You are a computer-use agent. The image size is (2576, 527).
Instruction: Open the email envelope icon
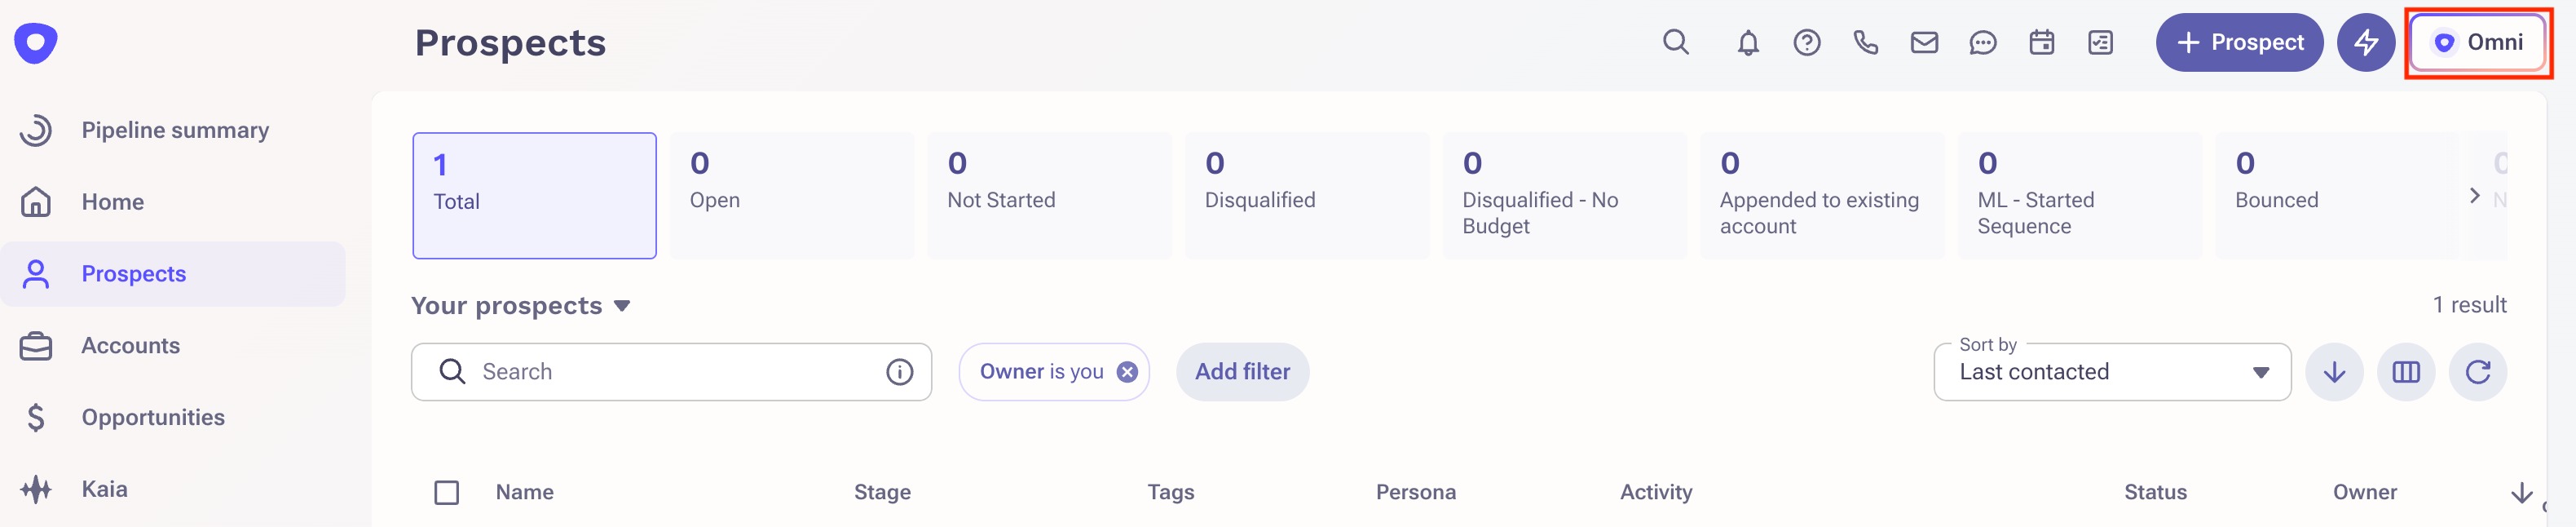1924,42
